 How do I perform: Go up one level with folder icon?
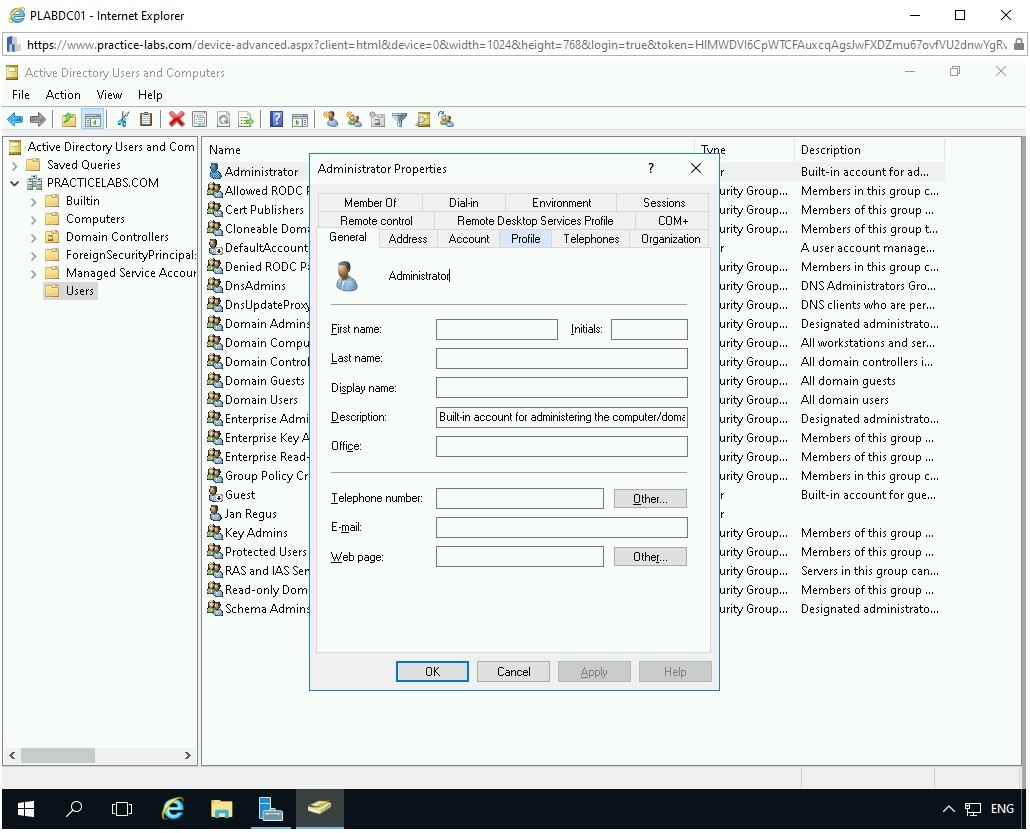tap(68, 120)
